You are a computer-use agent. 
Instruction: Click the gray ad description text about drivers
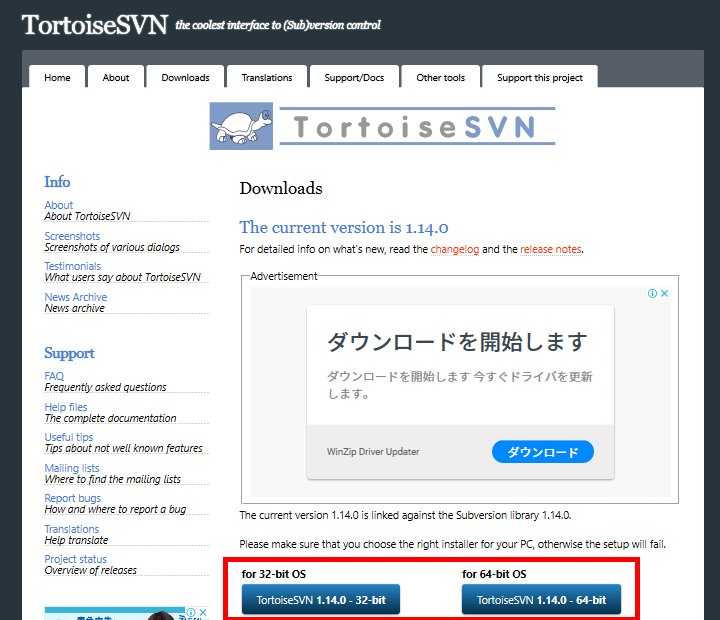tap(460, 385)
